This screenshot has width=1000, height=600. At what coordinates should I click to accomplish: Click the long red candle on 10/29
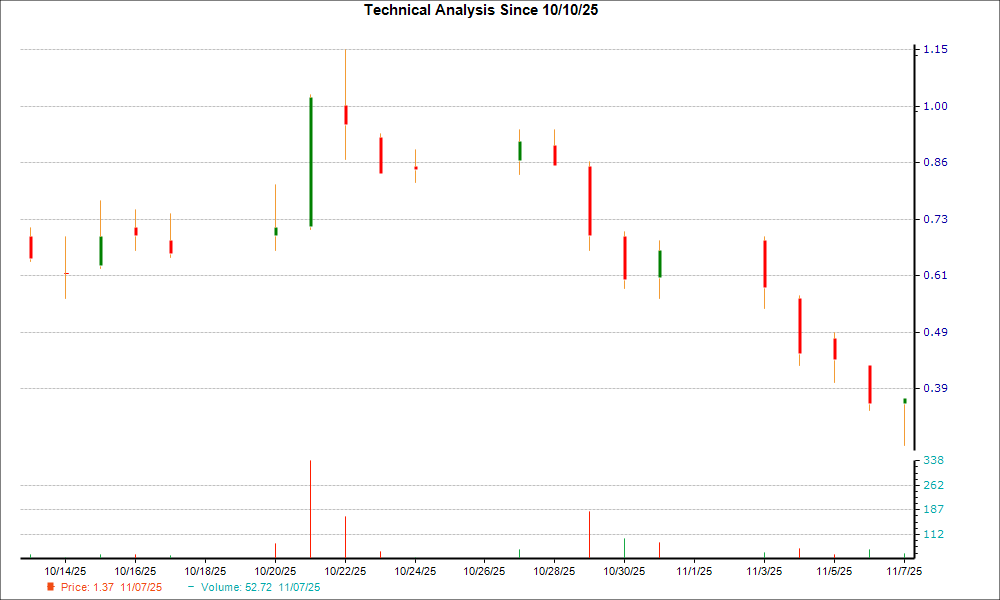(x=590, y=200)
